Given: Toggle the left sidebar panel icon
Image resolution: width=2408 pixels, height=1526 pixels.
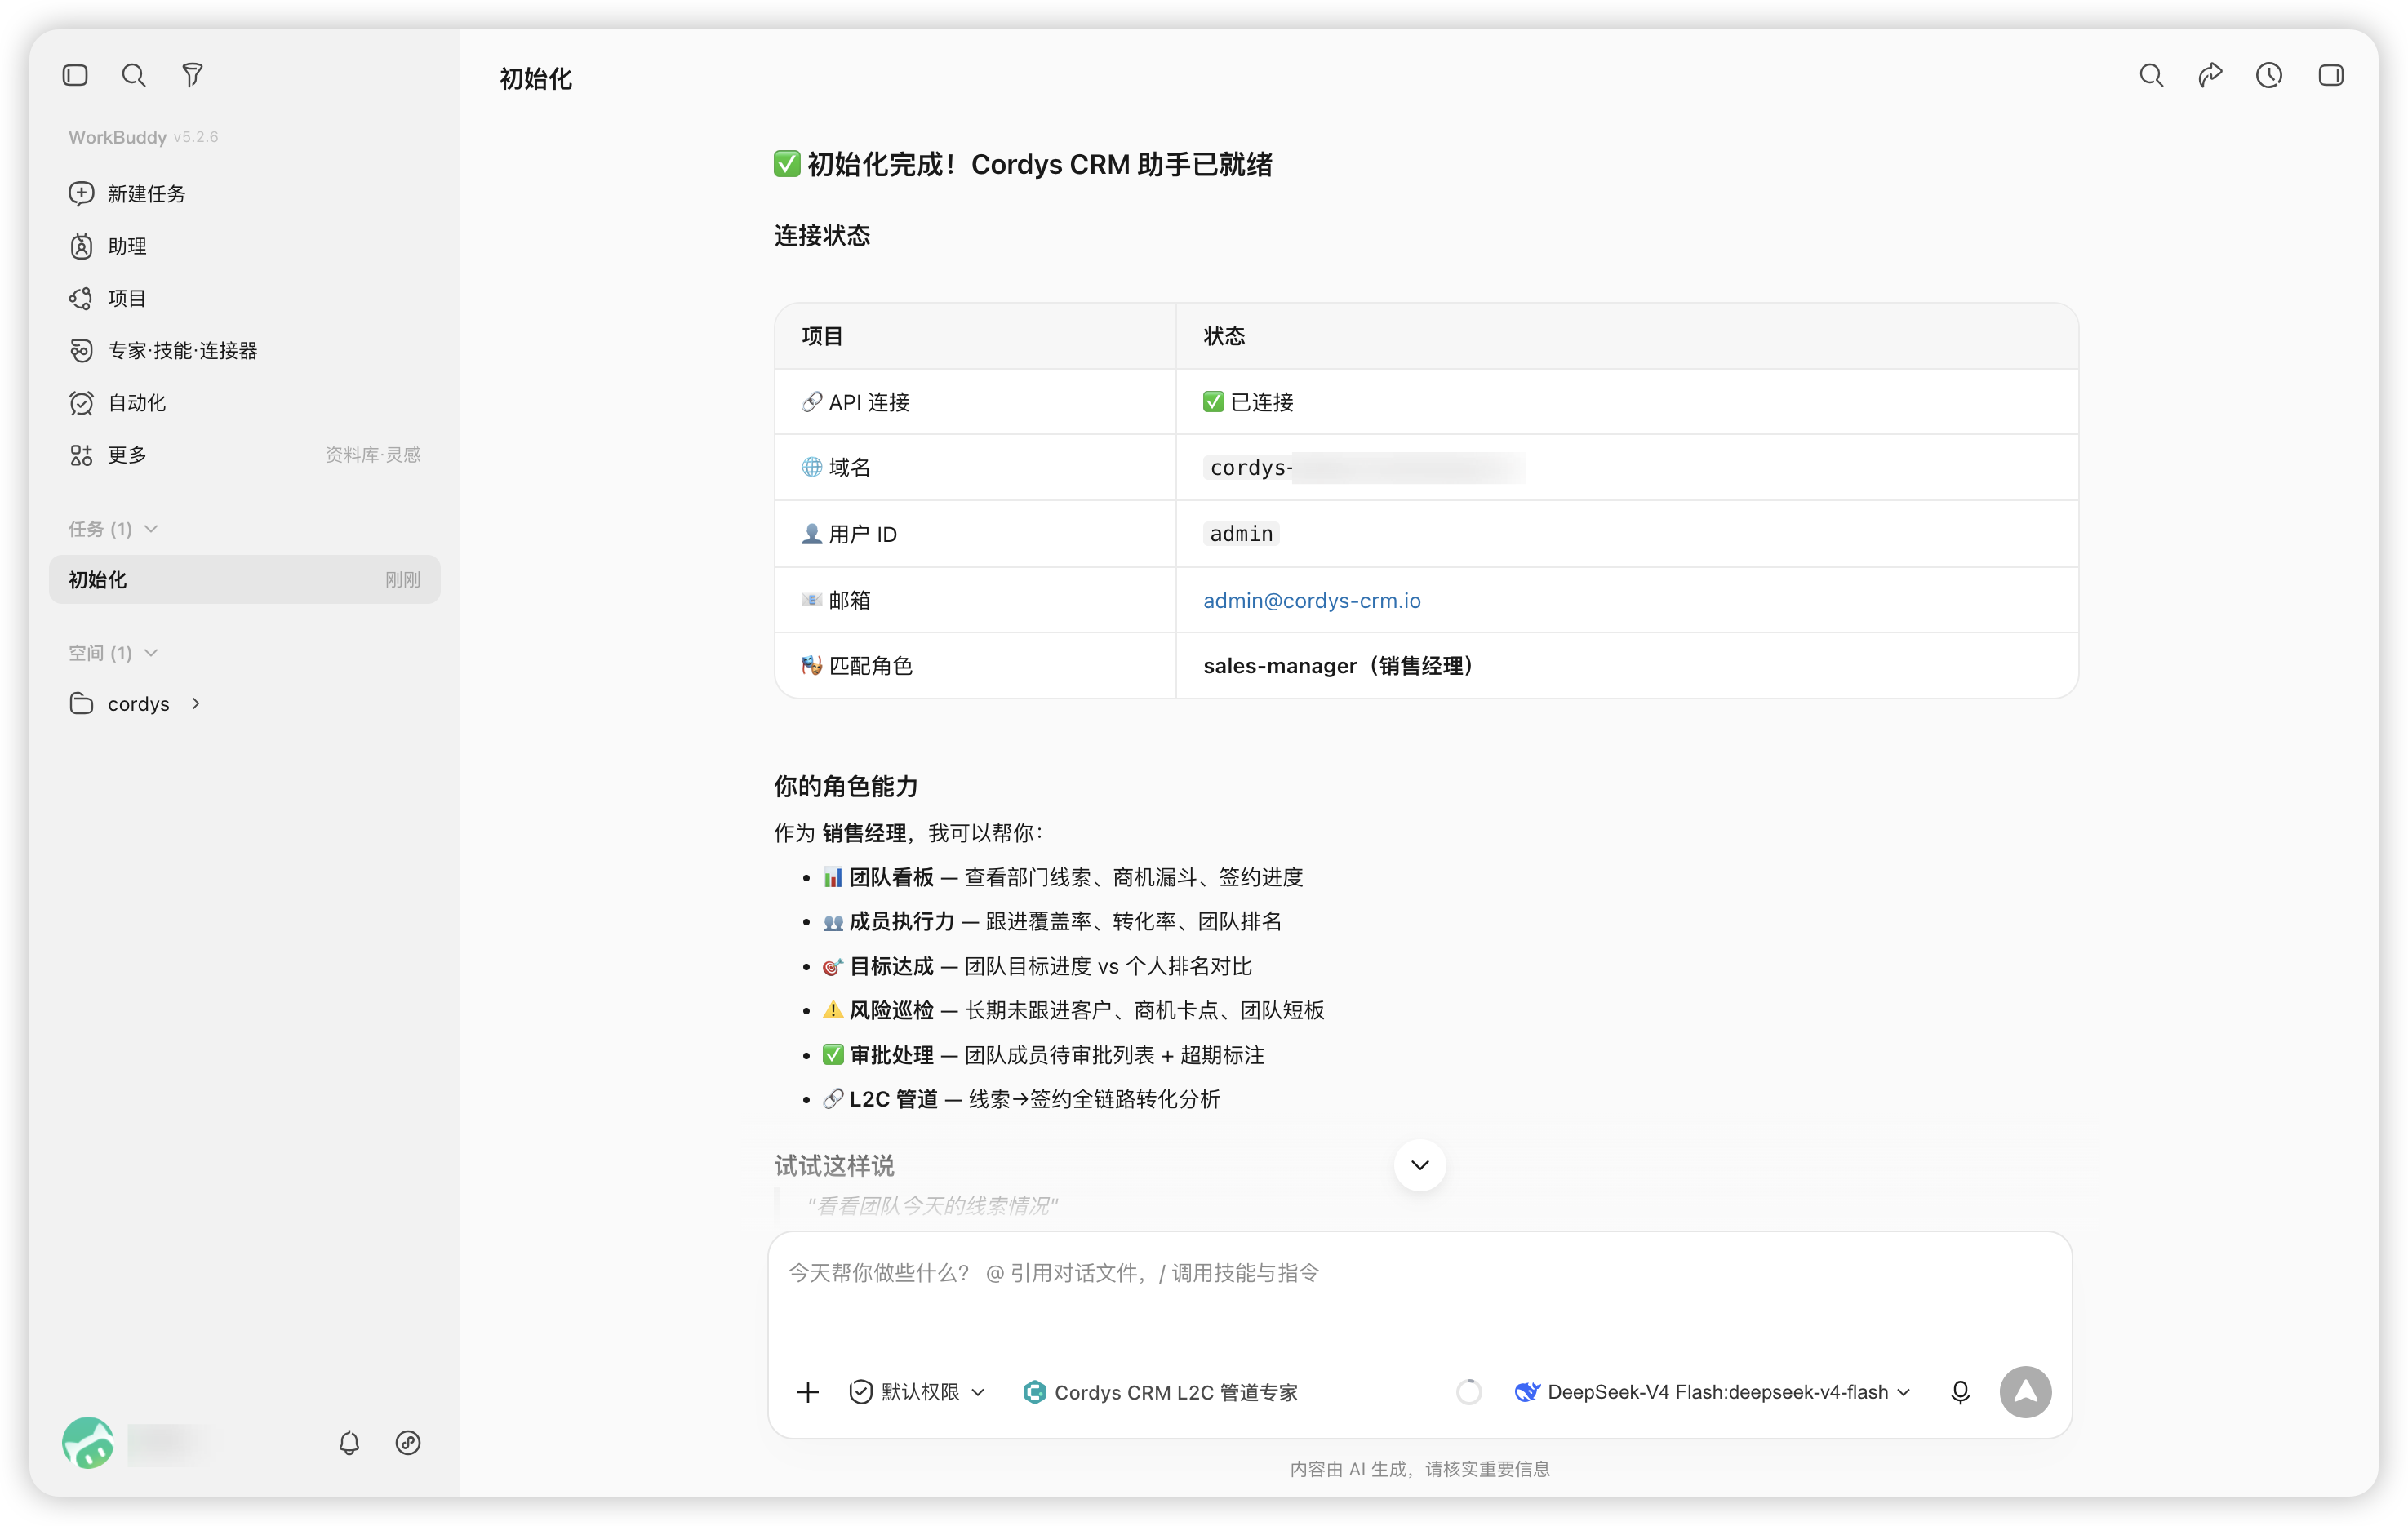Looking at the screenshot, I should point(75,75).
